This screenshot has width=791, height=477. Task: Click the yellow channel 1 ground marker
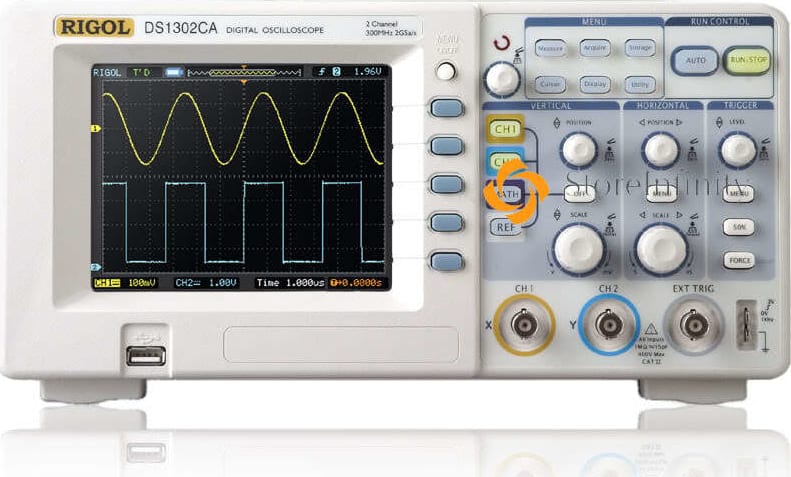click(96, 129)
